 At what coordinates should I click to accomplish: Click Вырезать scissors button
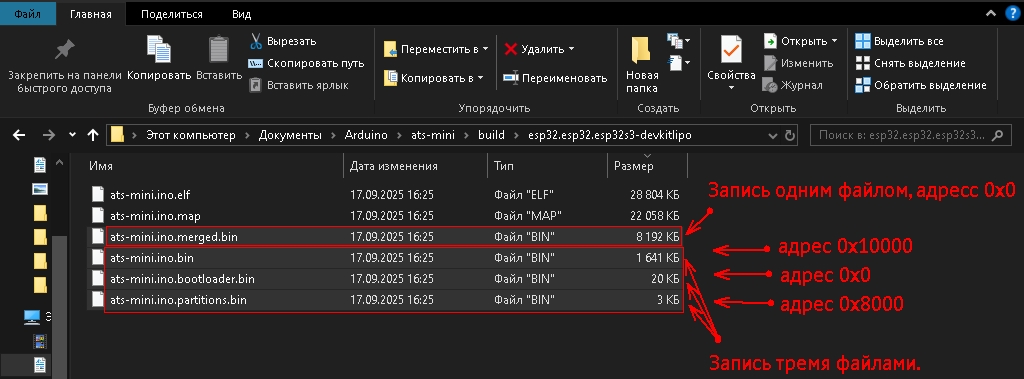point(283,41)
